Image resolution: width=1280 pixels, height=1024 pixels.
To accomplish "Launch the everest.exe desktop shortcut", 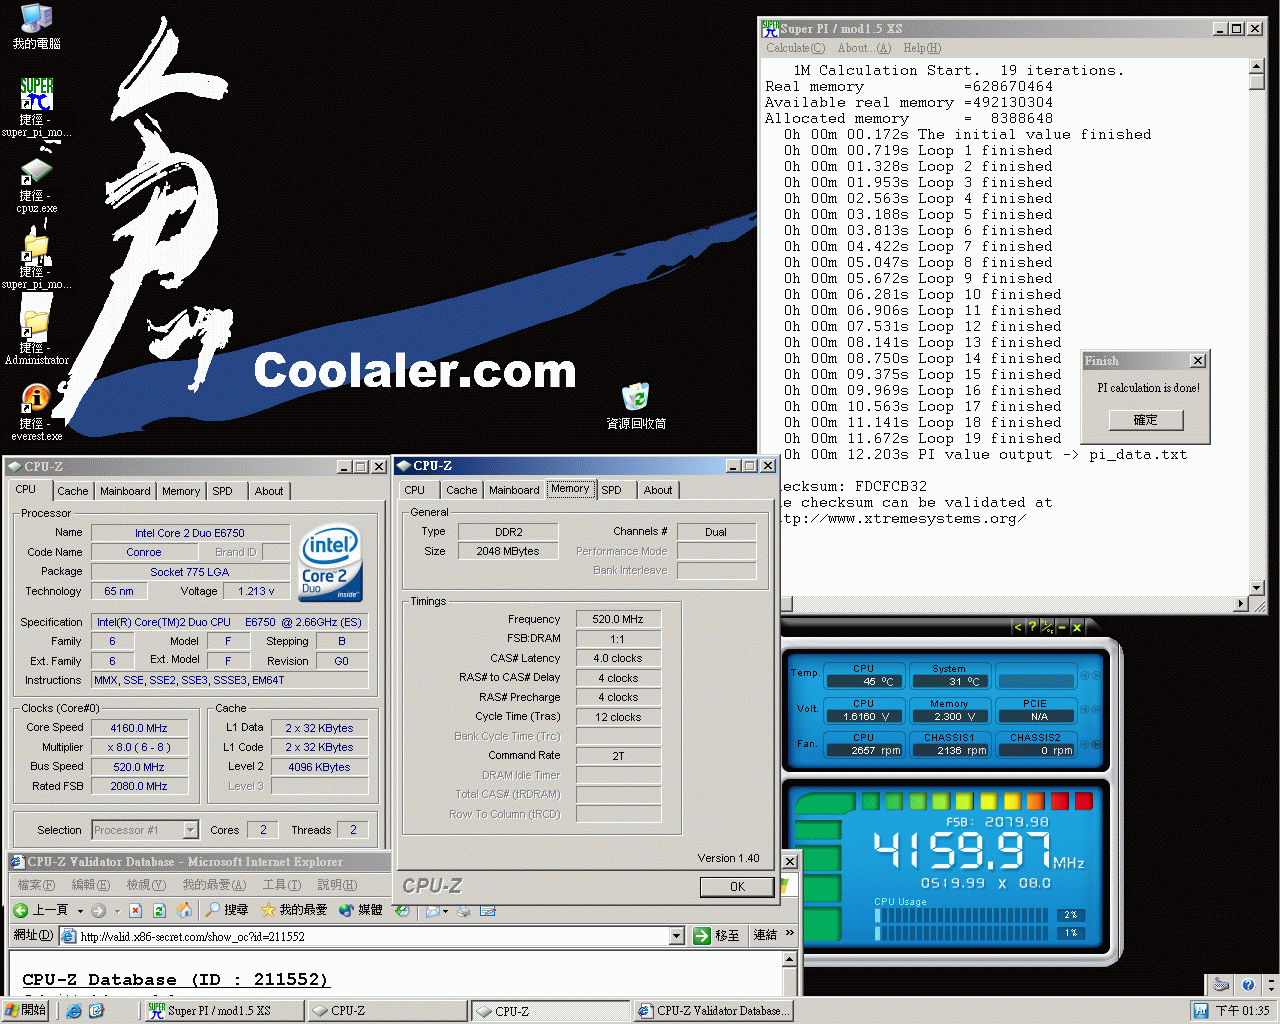I will (37, 413).
